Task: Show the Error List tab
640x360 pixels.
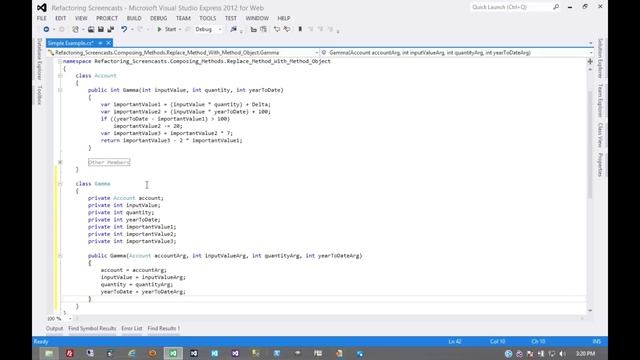Action: 131,328
